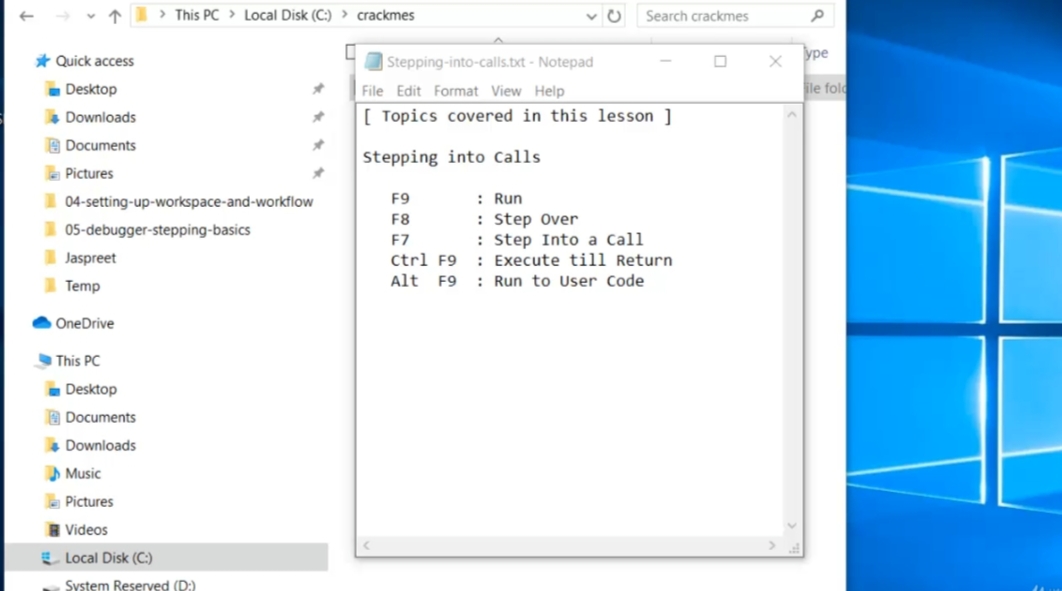Open the recent locations chevron
Screen dimensions: 1062x591
(x=90, y=15)
